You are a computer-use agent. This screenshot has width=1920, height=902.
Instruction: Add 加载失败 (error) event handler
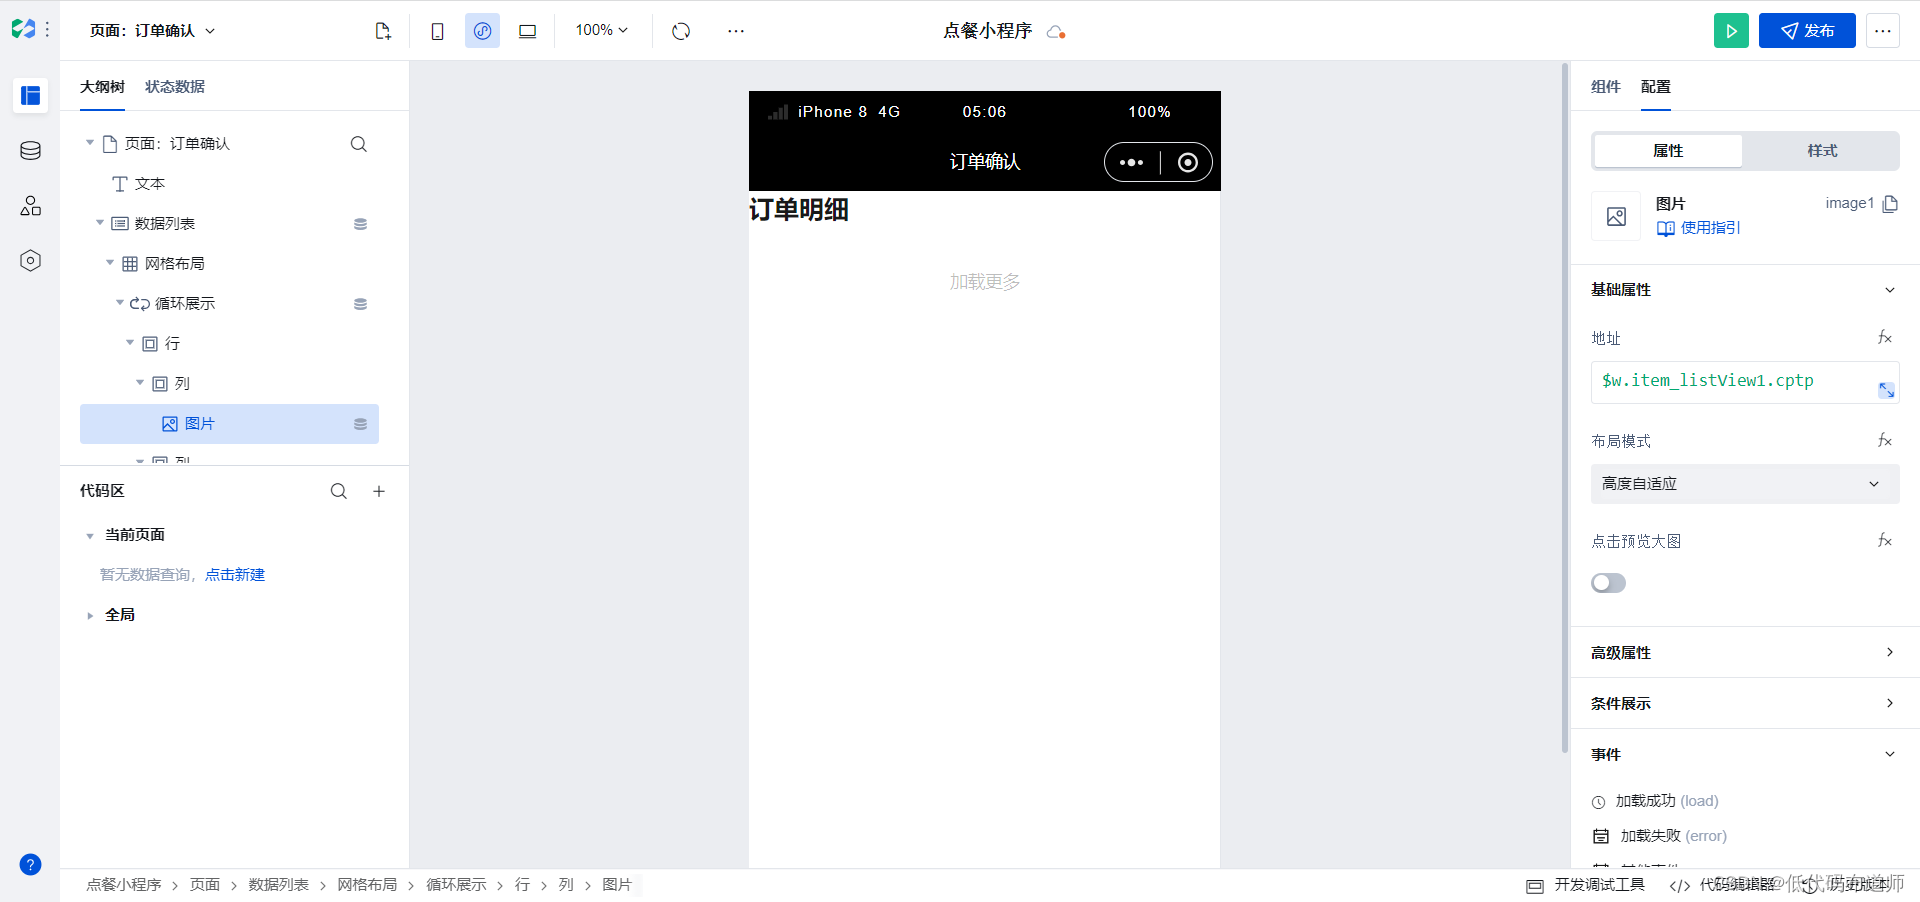[1659, 836]
